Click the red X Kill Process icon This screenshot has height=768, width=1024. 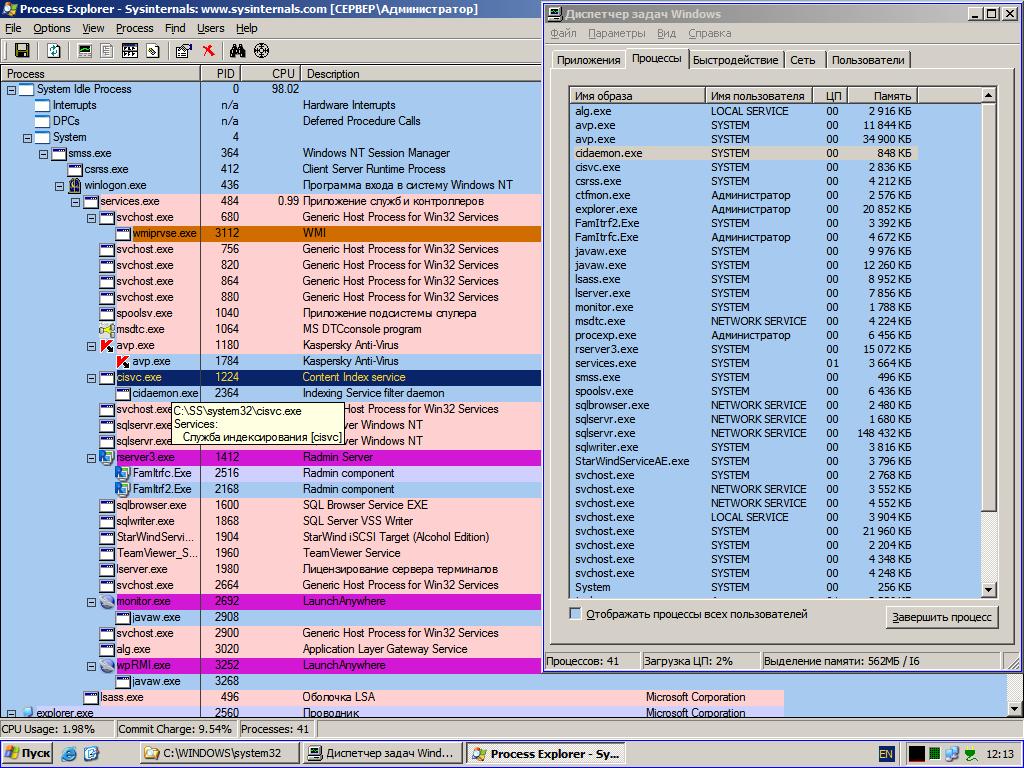click(208, 51)
